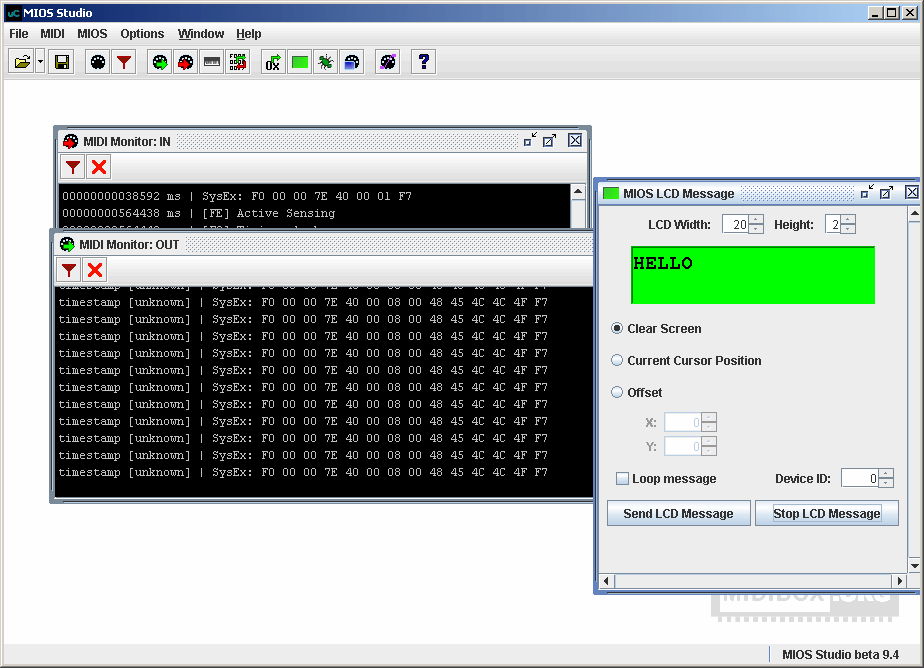Open the File menu

[19, 34]
